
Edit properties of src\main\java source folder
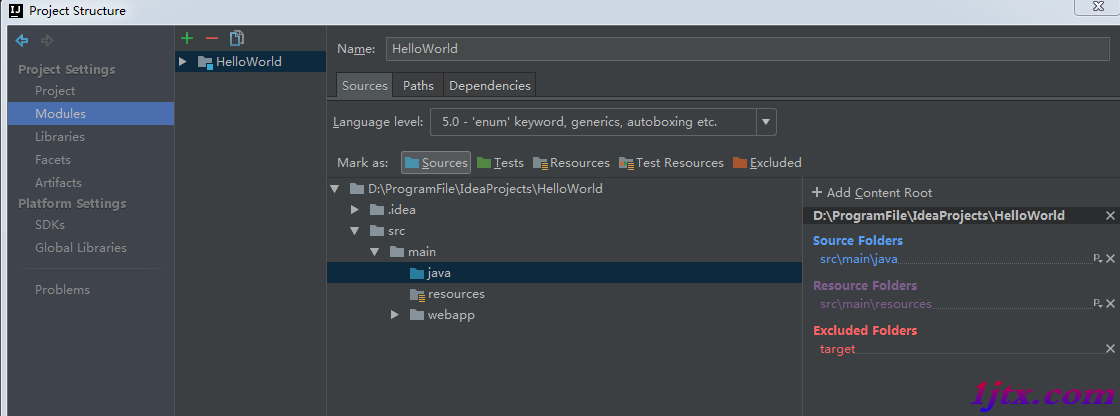(1098, 259)
